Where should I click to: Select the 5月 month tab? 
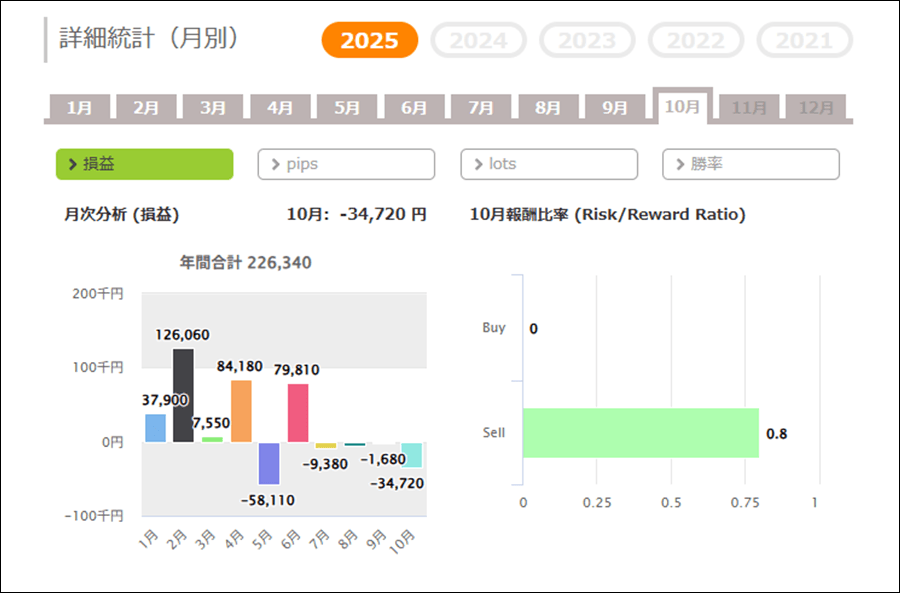pos(347,108)
